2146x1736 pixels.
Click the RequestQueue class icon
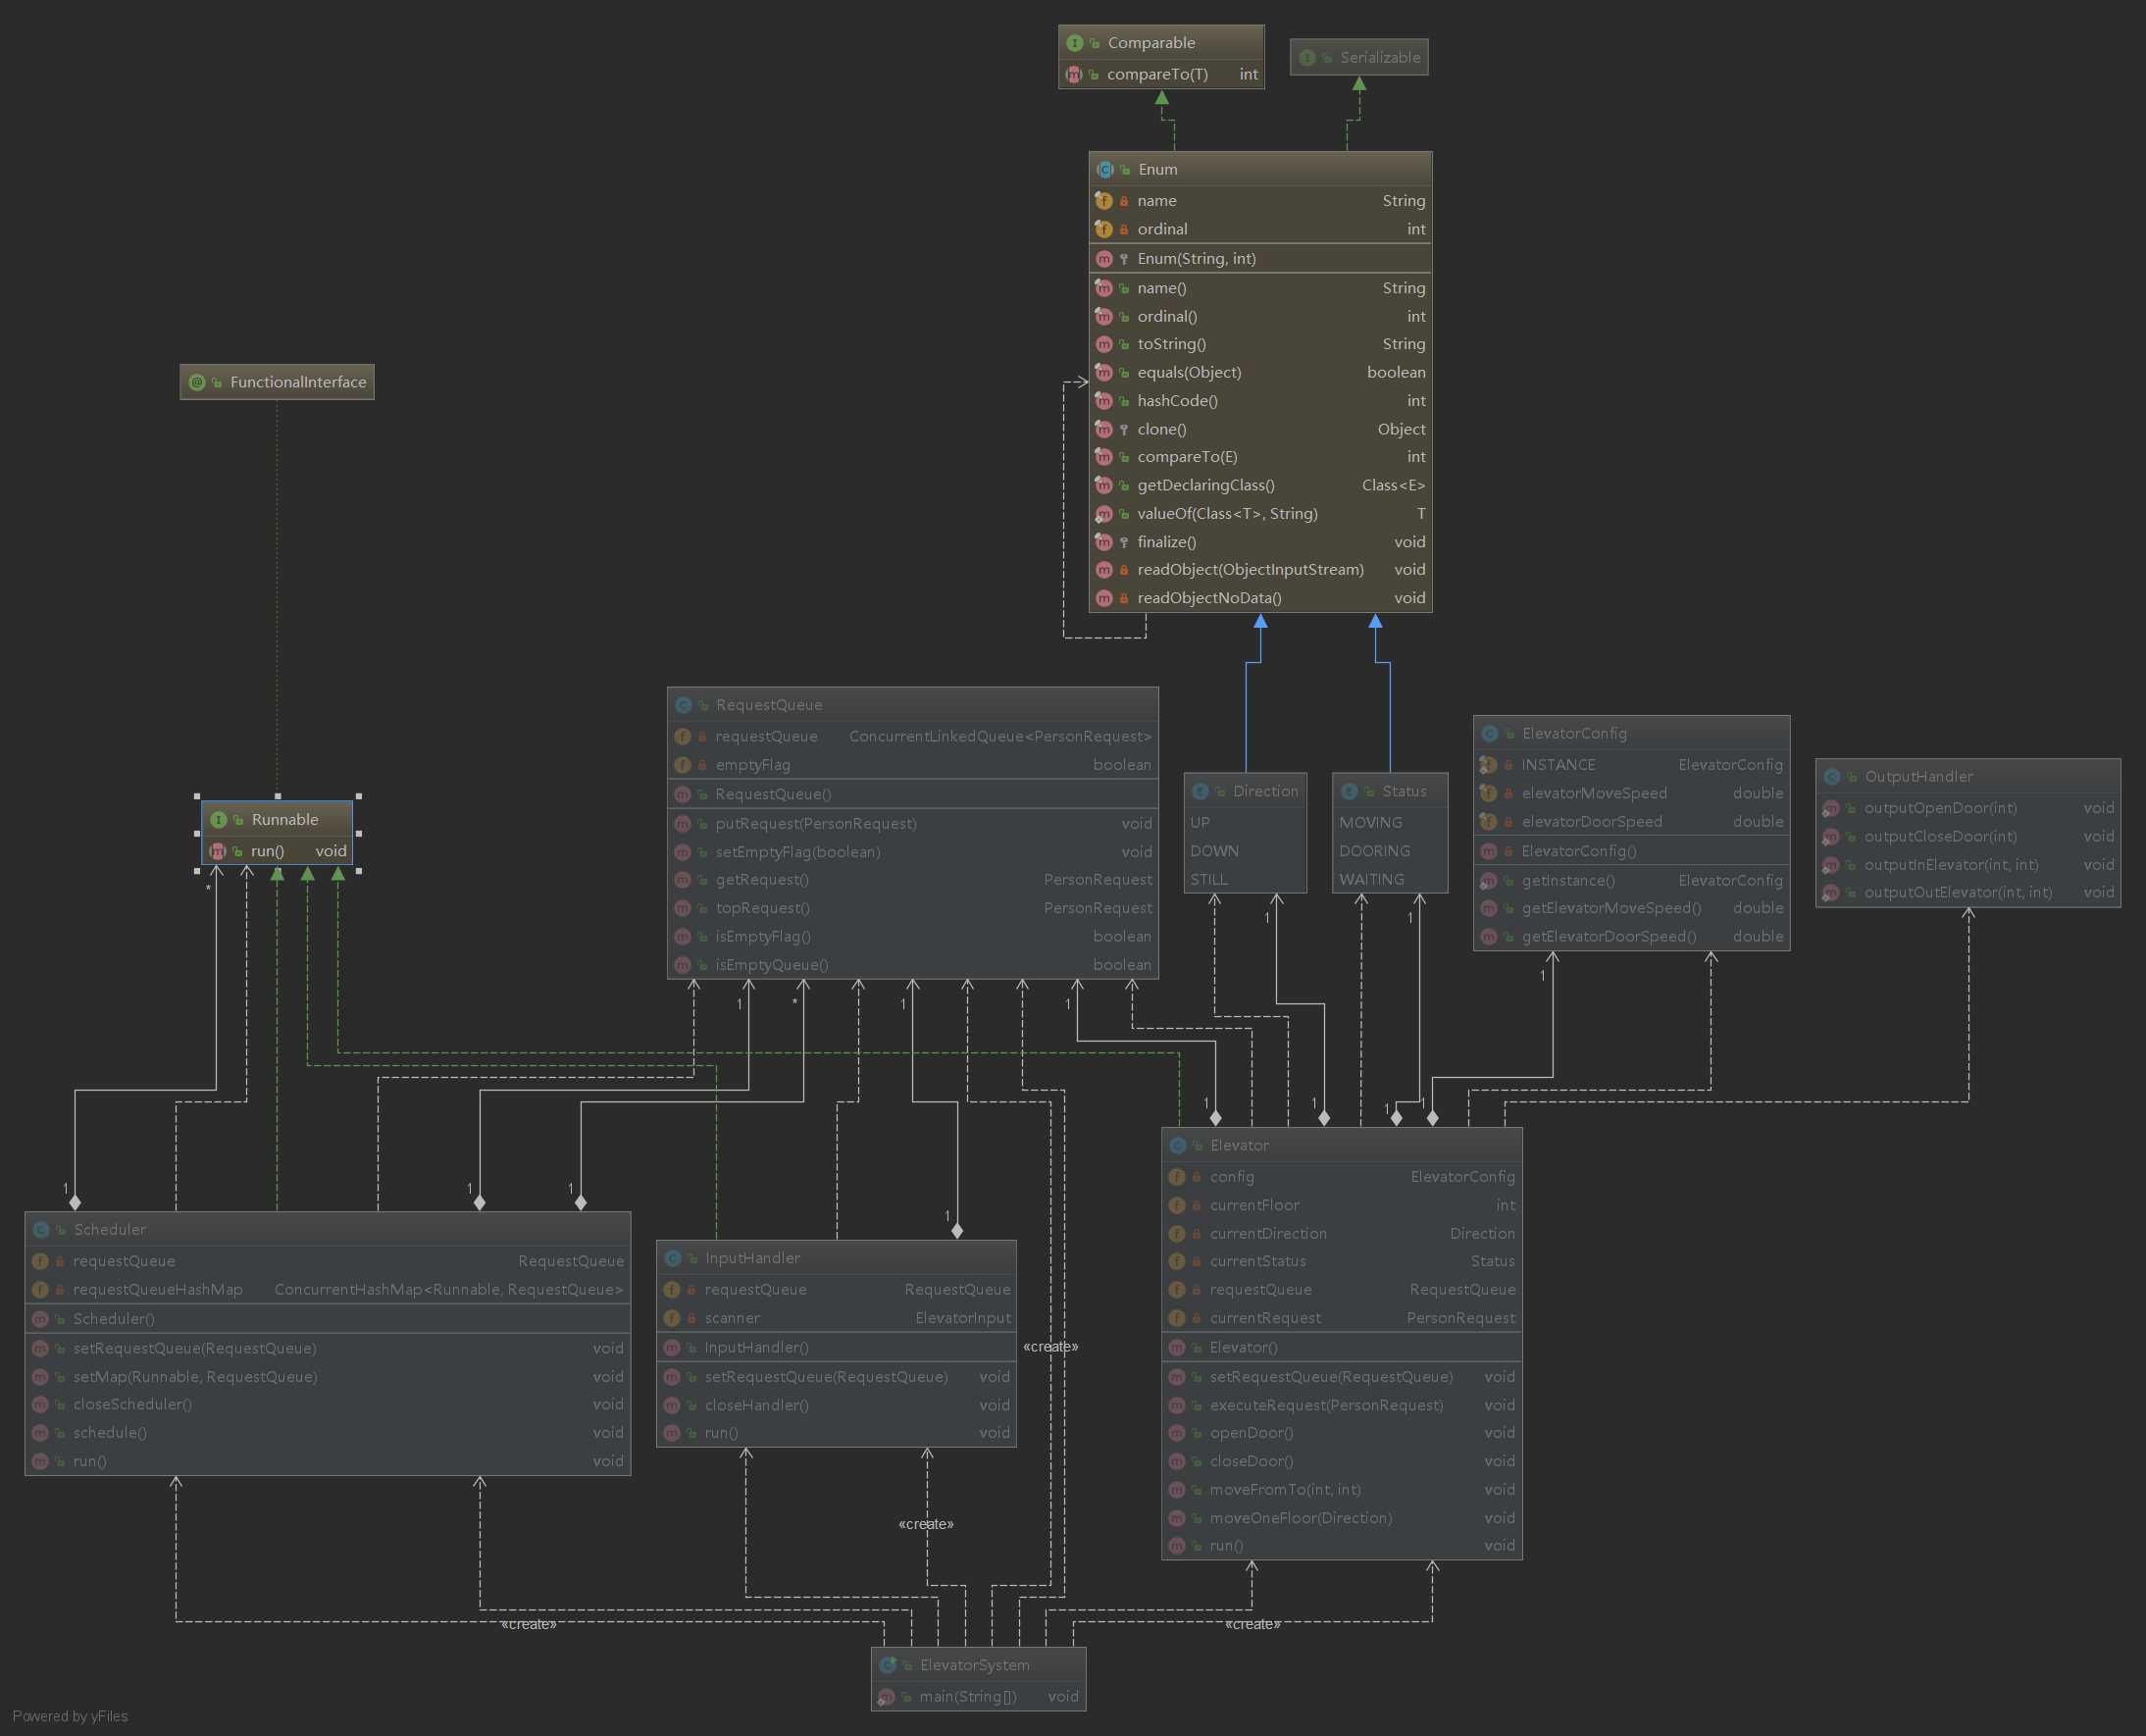pos(683,705)
